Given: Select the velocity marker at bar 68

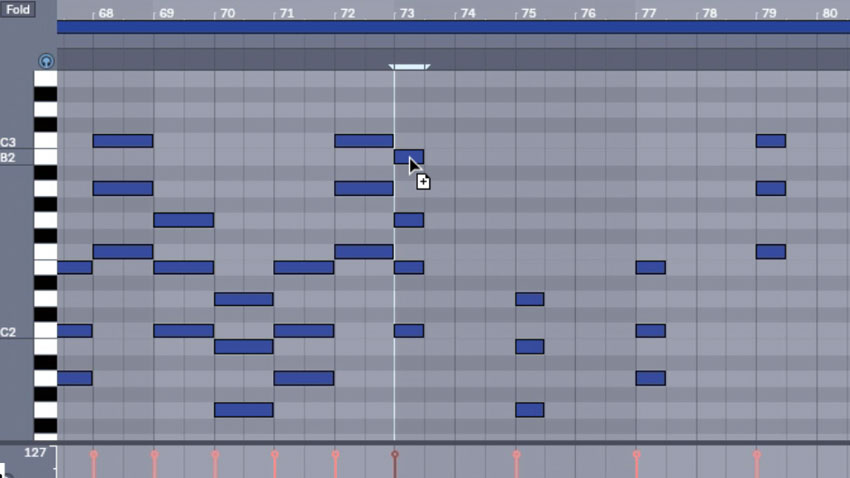Looking at the screenshot, I should click(94, 455).
